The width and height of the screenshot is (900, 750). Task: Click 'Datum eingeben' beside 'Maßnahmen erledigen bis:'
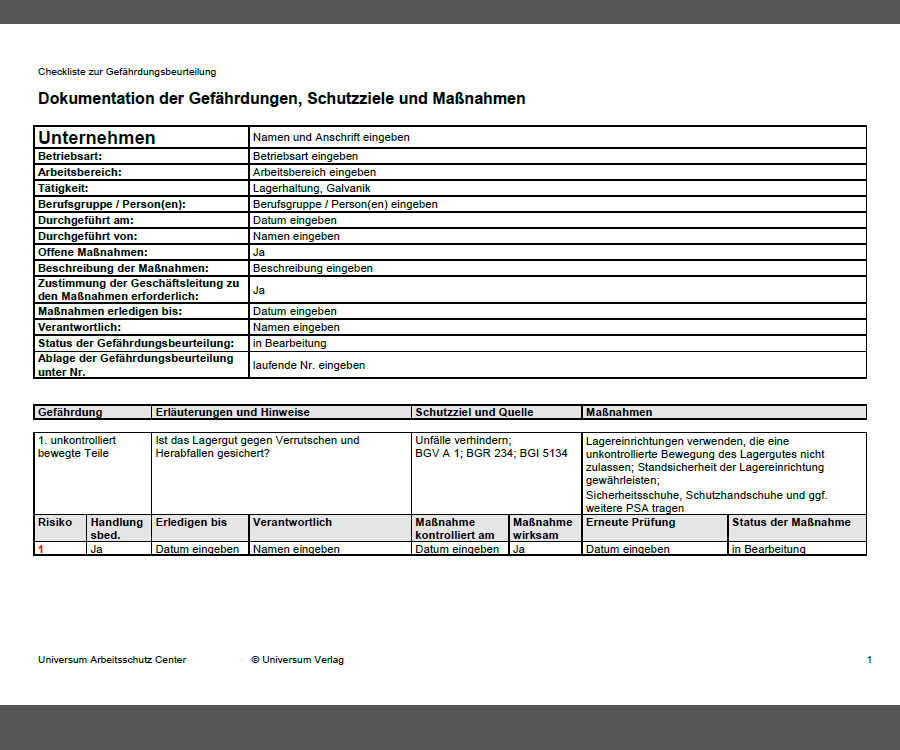tap(294, 311)
